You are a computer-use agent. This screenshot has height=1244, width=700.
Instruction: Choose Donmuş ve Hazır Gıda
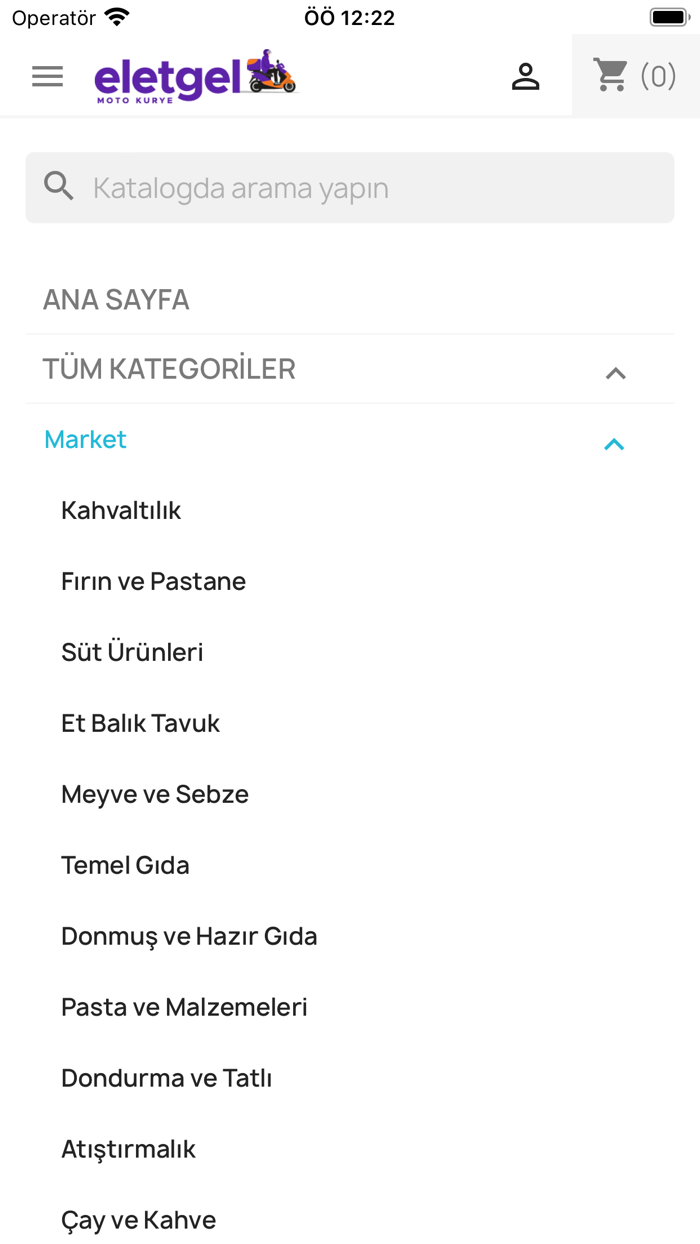click(x=189, y=937)
